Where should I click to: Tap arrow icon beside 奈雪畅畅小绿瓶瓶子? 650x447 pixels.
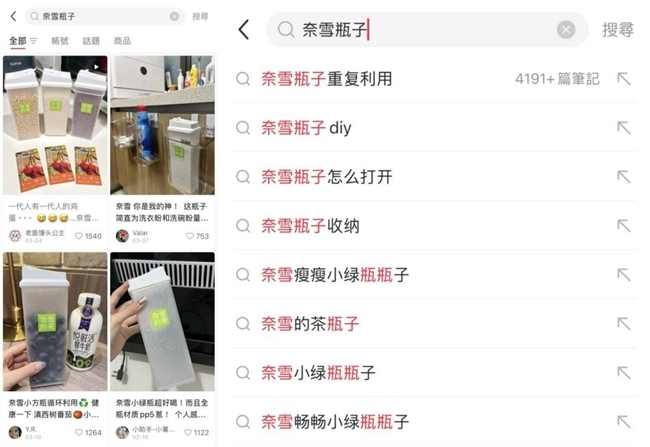tap(623, 422)
